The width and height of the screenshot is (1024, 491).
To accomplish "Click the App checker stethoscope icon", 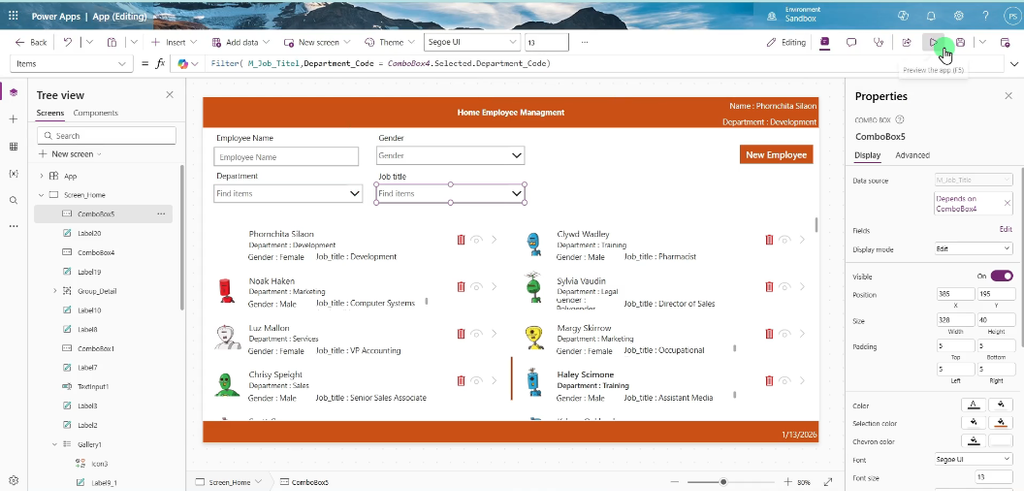I will 878,42.
